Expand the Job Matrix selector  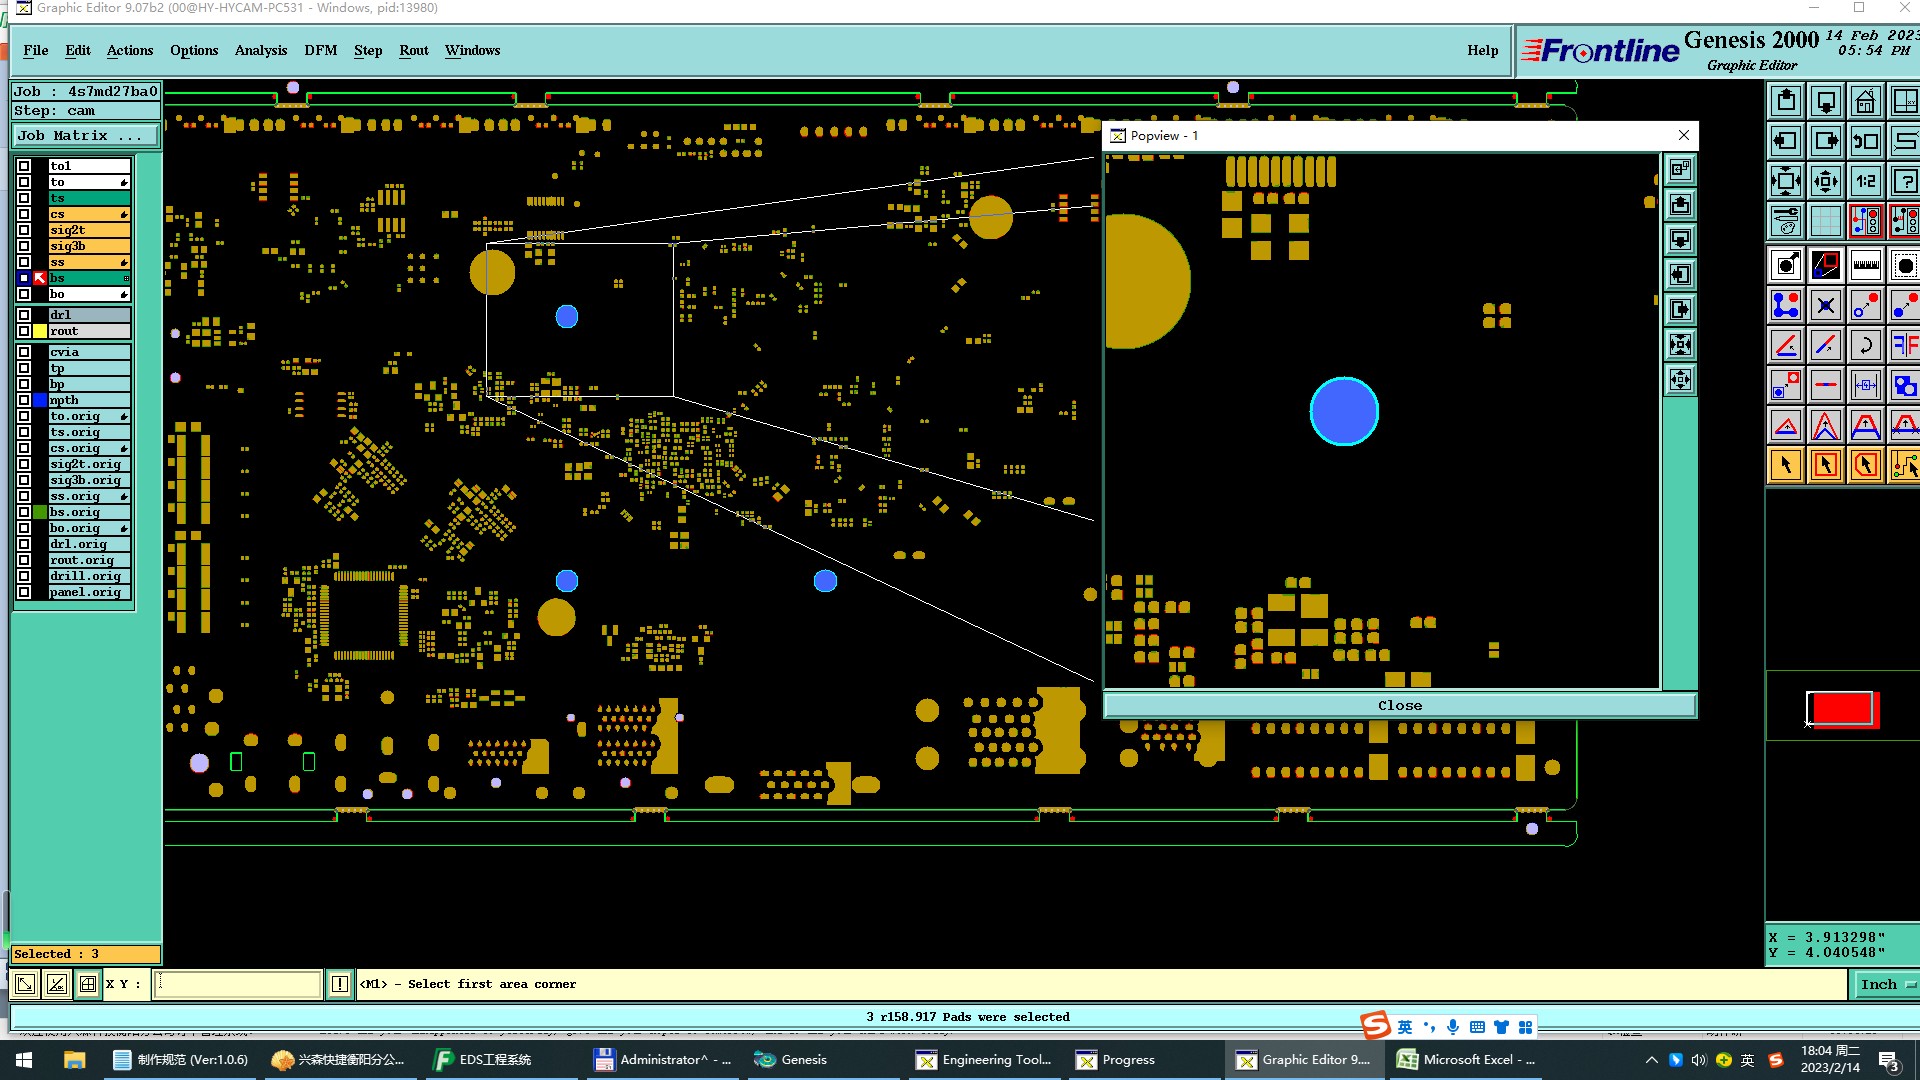85,136
